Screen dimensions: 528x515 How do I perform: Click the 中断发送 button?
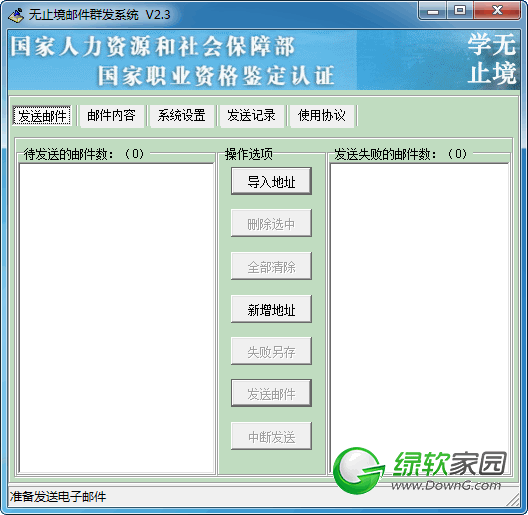click(271, 436)
